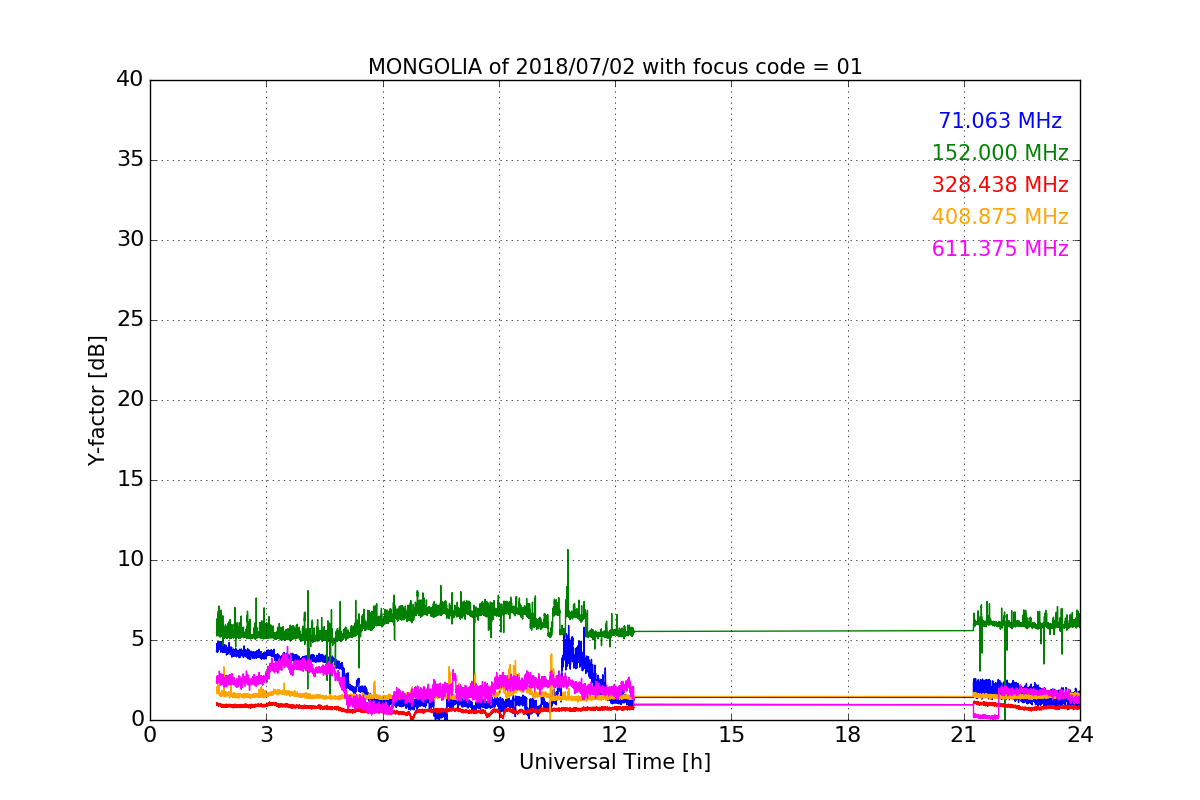1200x800 pixels.
Task: Select the 408.875 MHz legend label
Action: [x=1000, y=217]
